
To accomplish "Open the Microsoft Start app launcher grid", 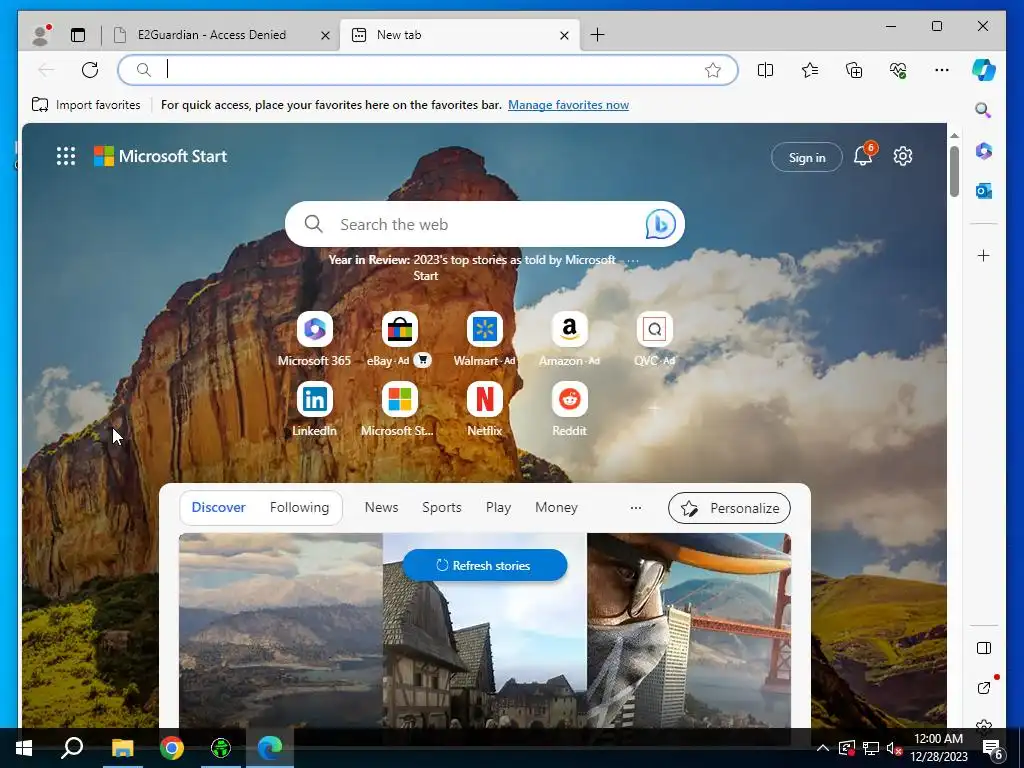I will 66,156.
